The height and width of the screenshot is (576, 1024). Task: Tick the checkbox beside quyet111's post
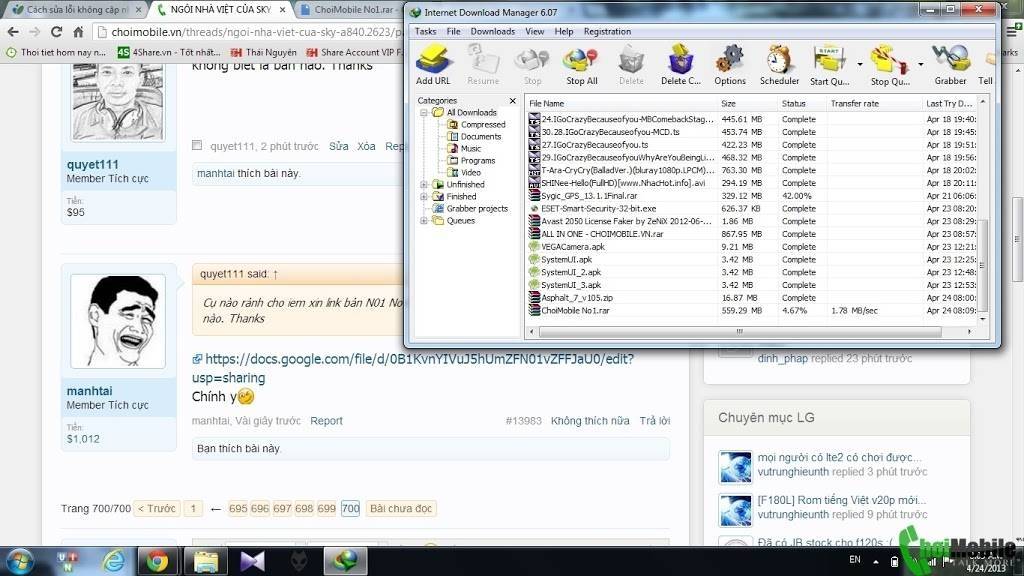pos(197,146)
